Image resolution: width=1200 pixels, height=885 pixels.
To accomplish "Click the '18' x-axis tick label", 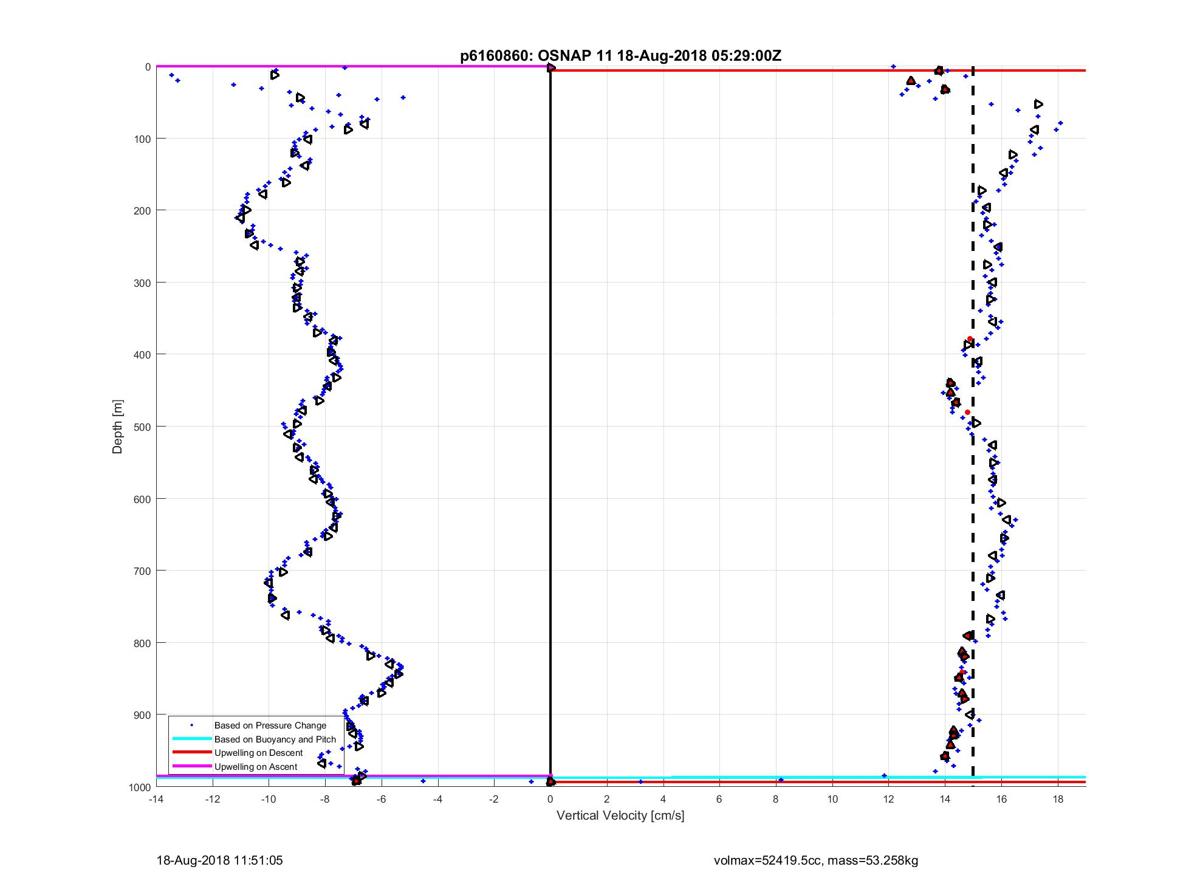I will coord(1059,800).
